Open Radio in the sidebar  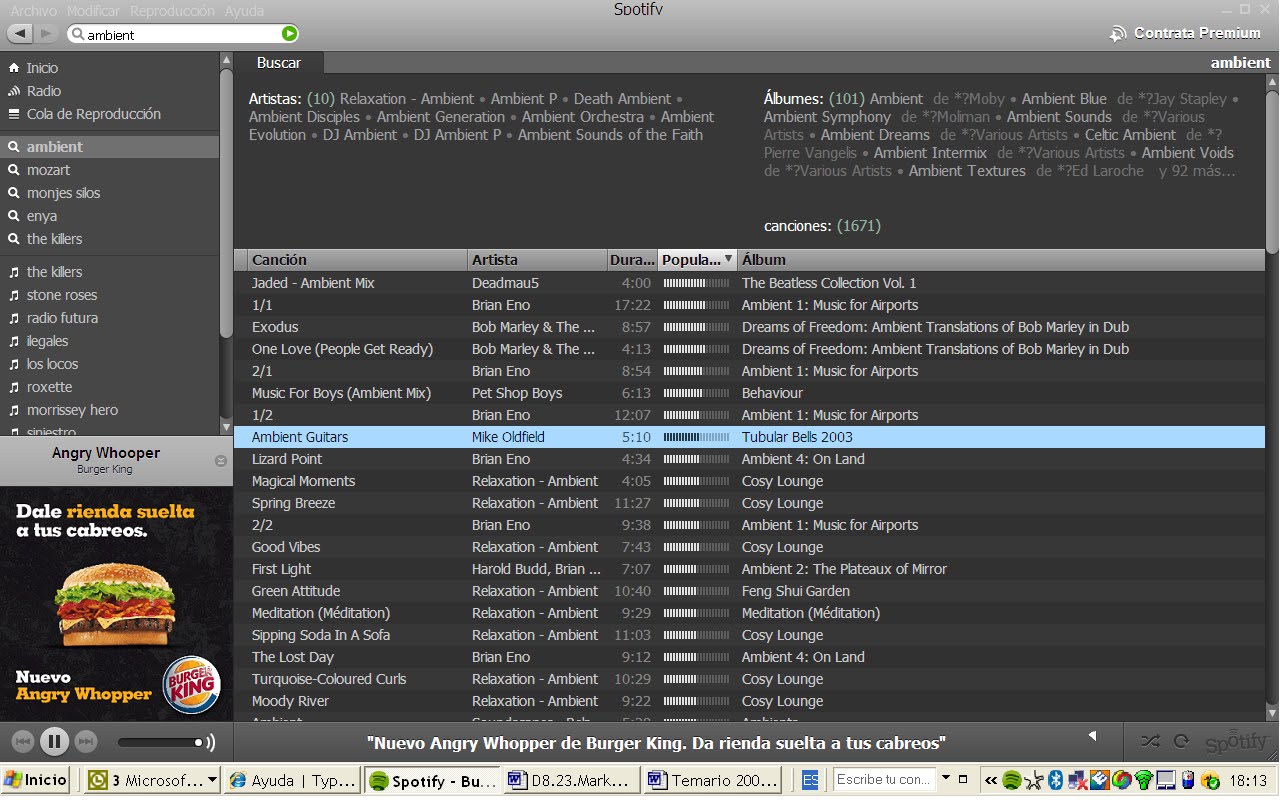[x=44, y=91]
